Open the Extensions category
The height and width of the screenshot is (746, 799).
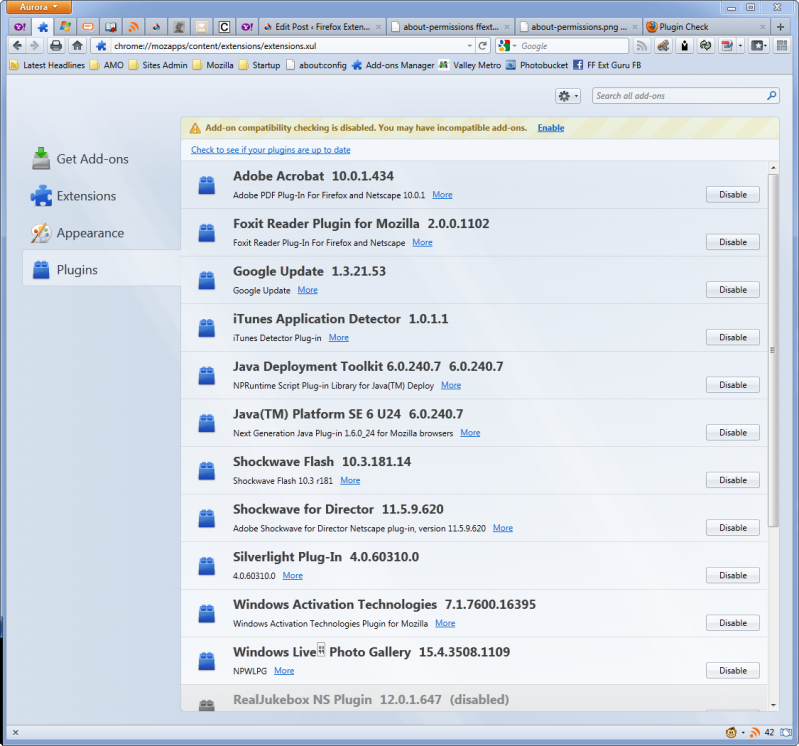102,196
